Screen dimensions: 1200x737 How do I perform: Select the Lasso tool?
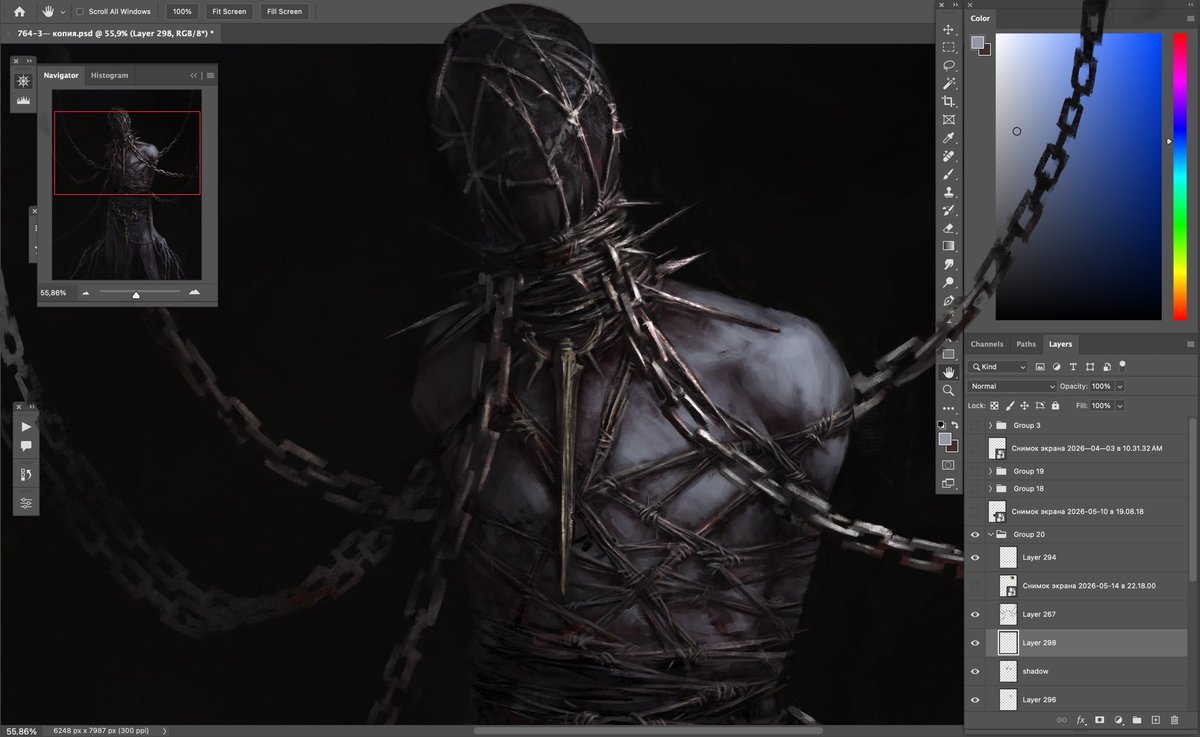[x=949, y=65]
